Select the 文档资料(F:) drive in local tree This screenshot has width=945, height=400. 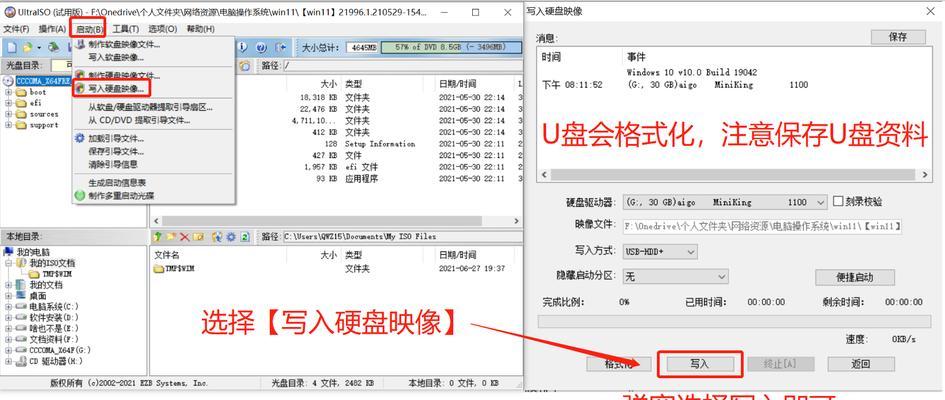(54, 339)
